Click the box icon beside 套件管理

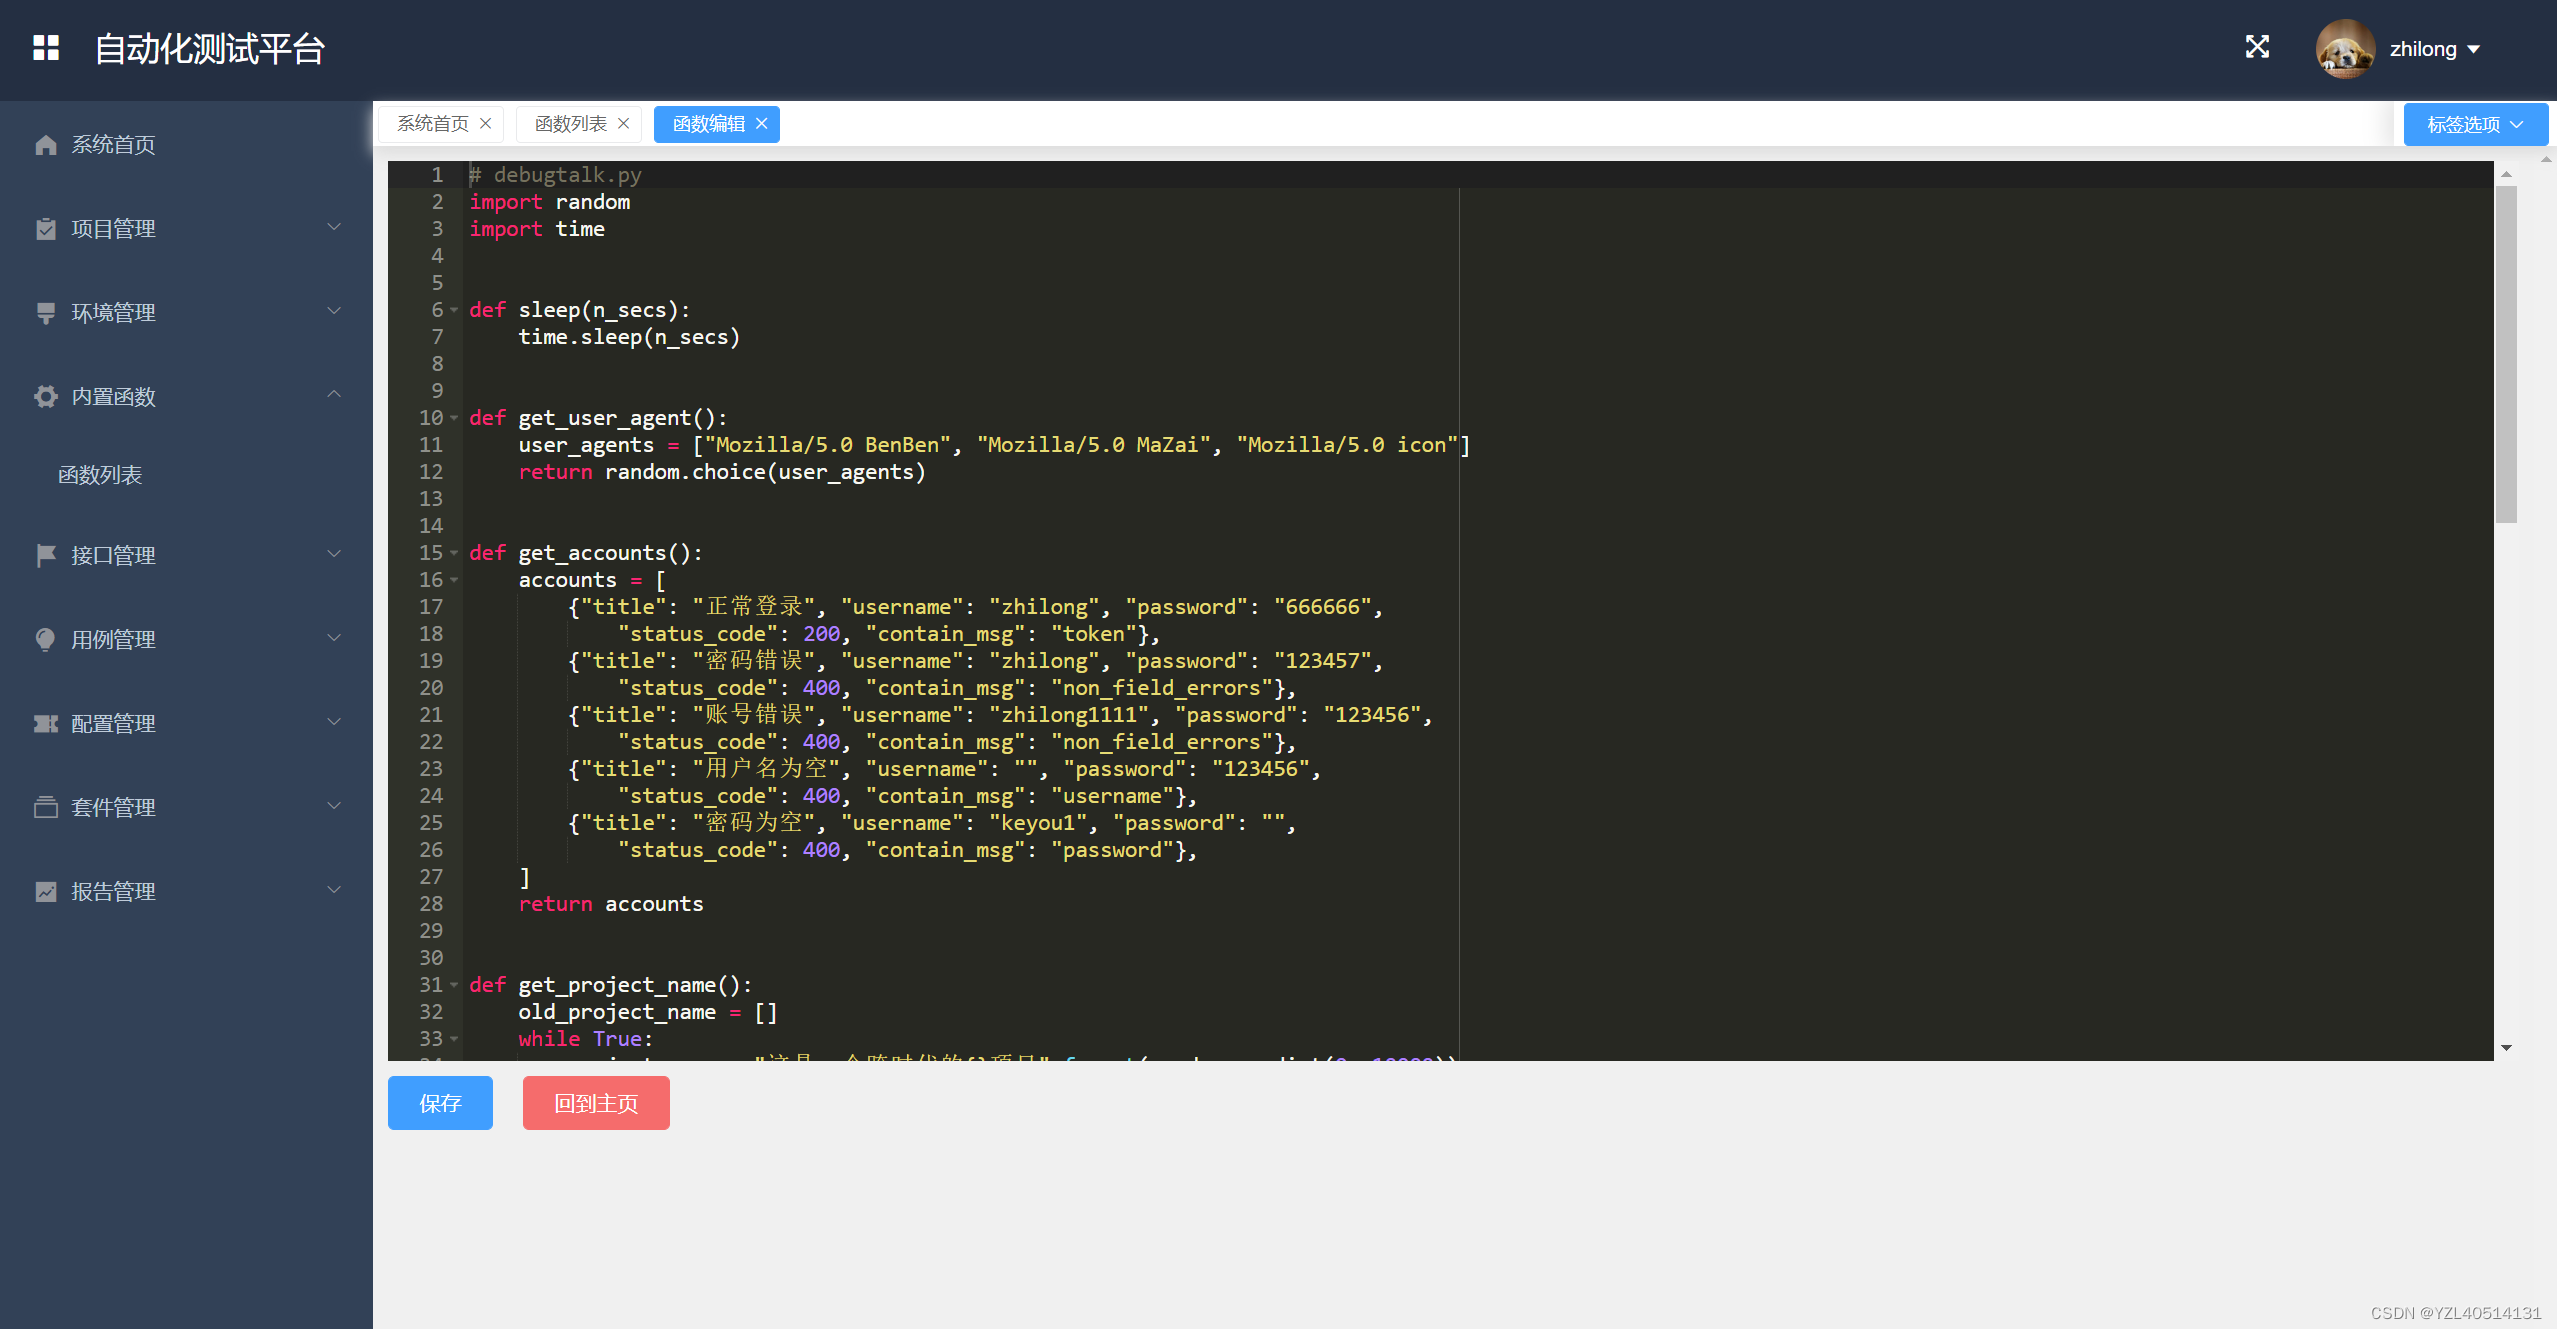tap(46, 808)
